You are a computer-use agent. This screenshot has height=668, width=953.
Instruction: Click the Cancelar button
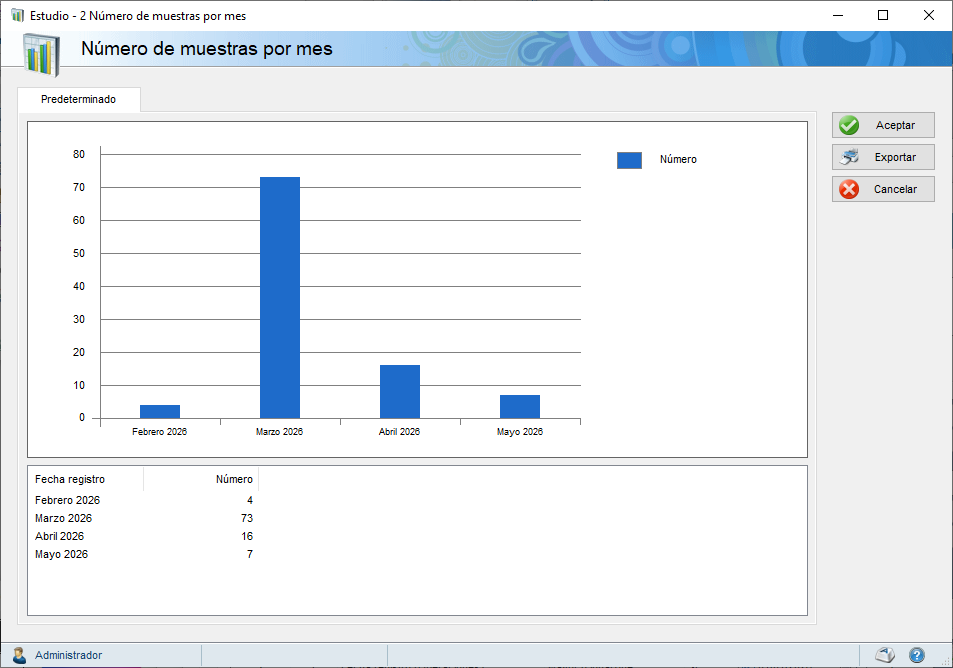[x=883, y=189]
